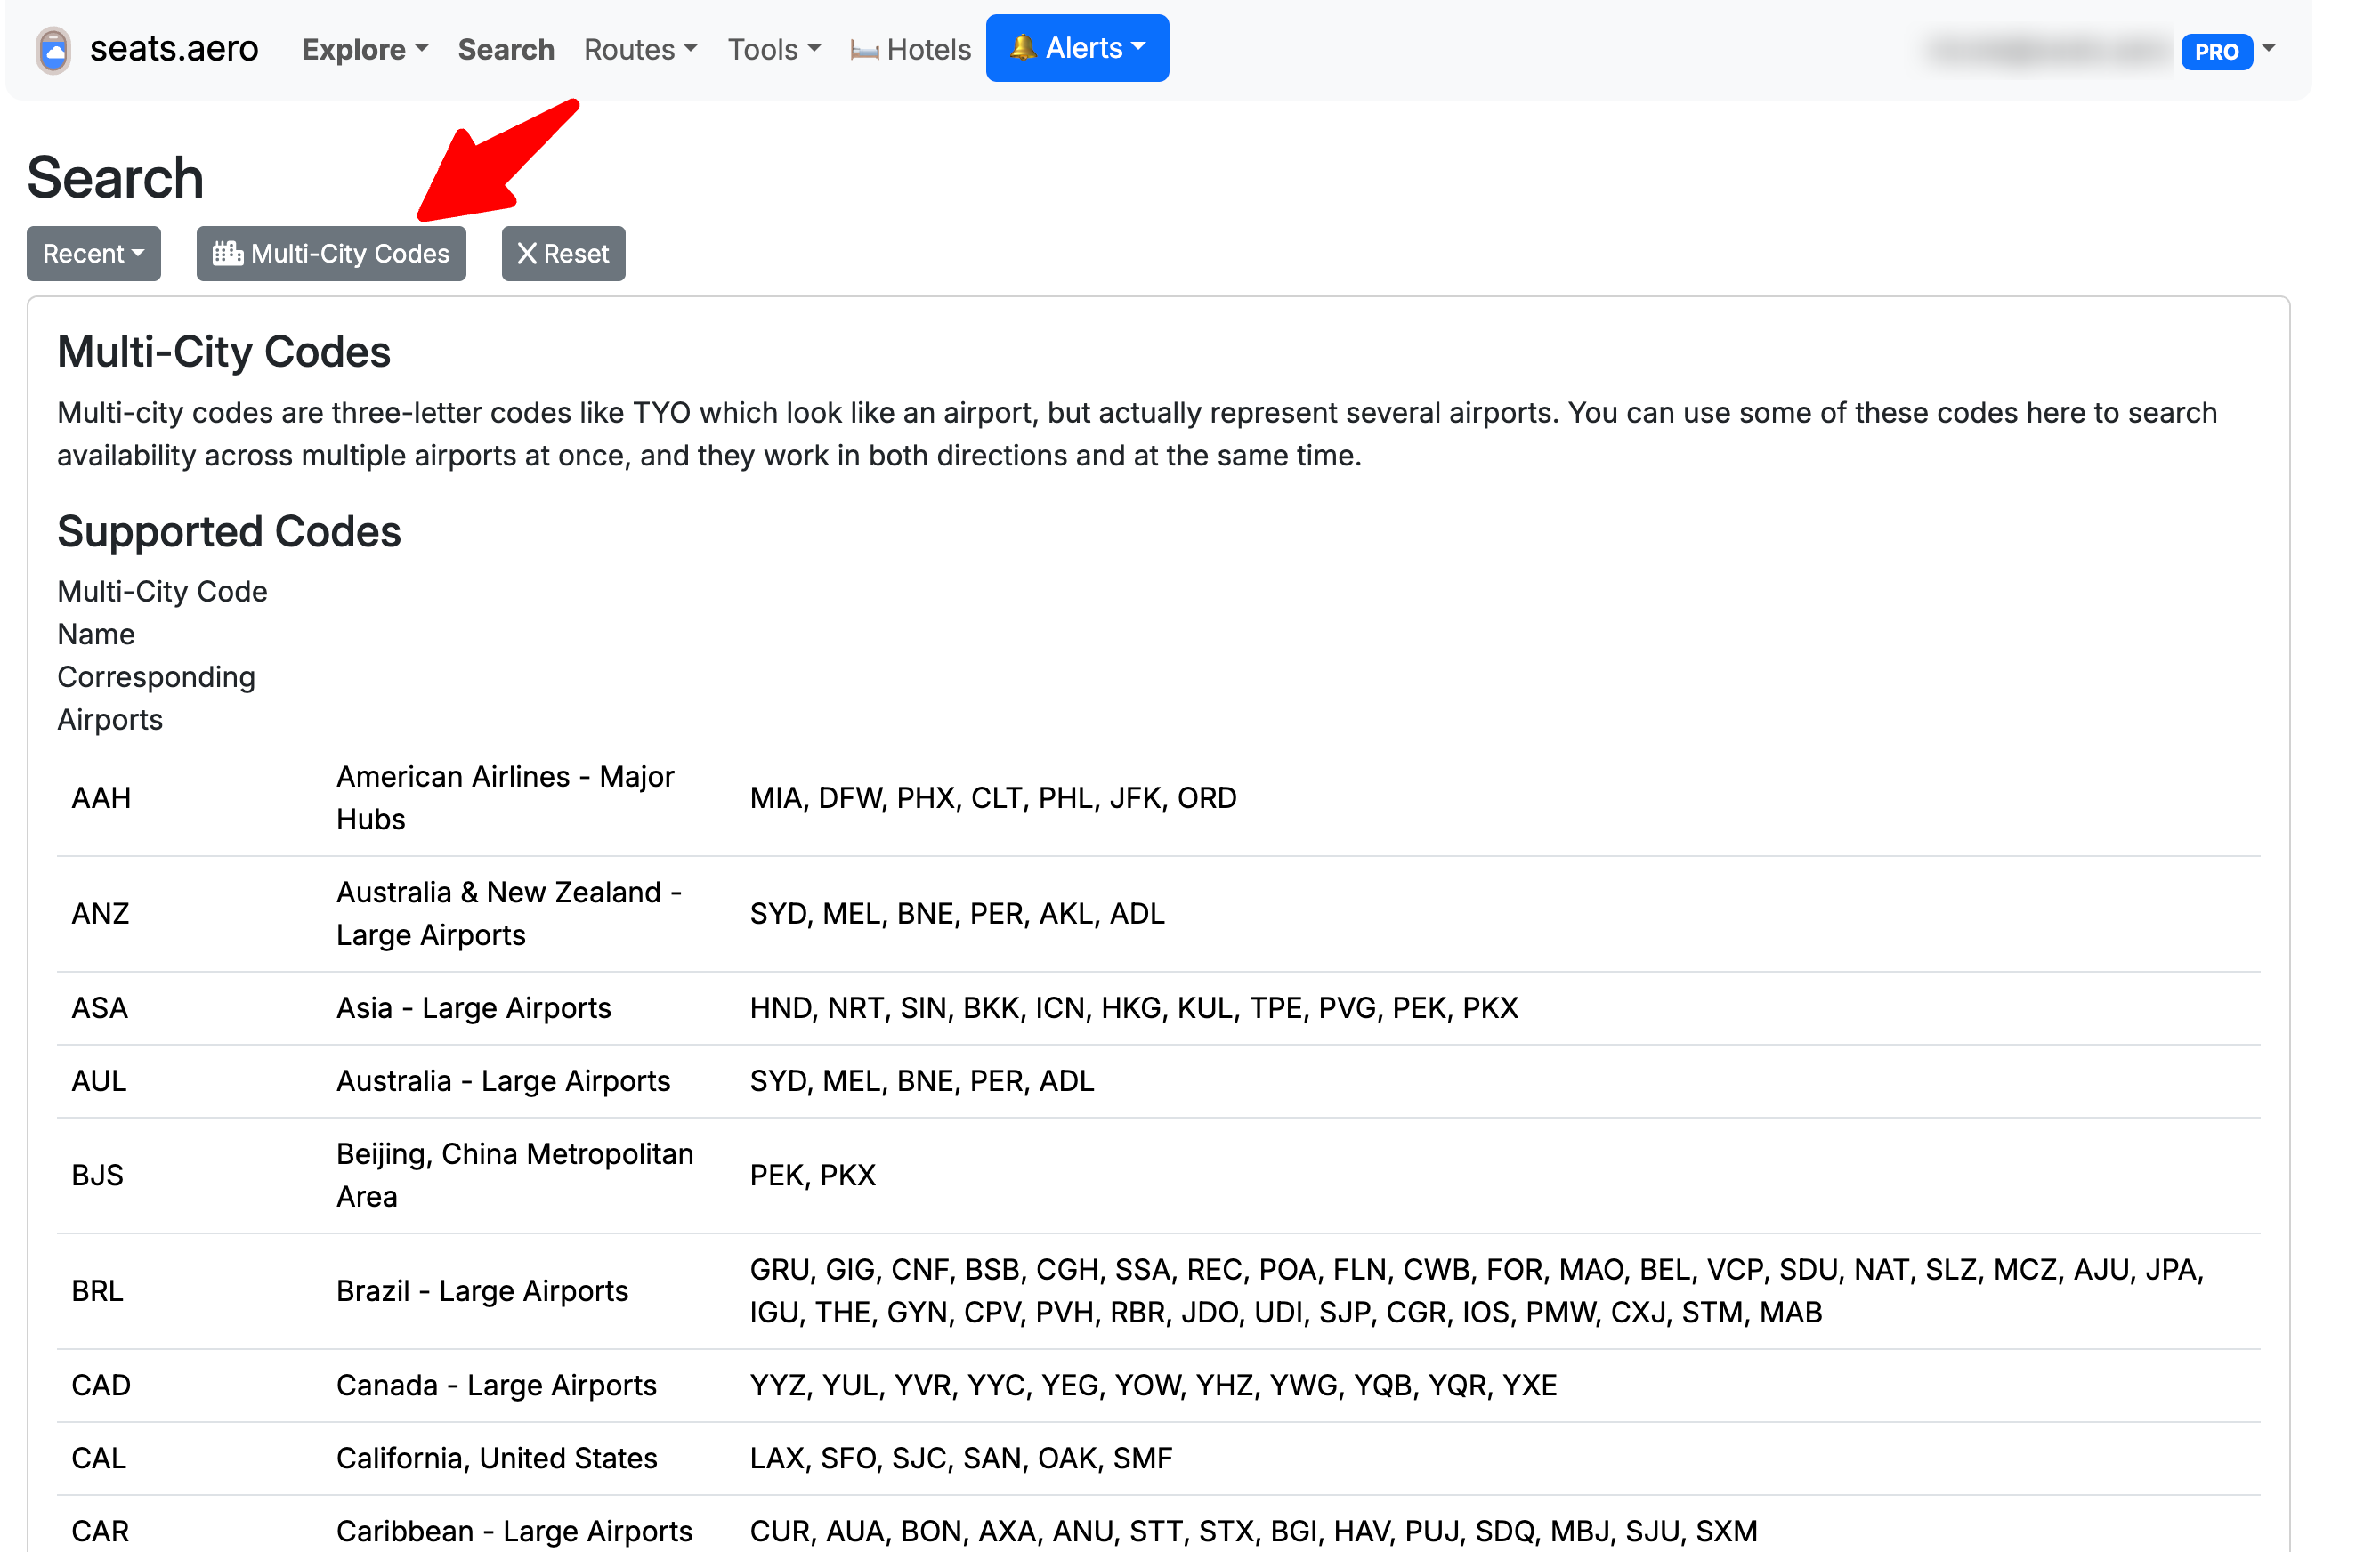
Task: Expand the Explore menu
Action: coord(365,49)
